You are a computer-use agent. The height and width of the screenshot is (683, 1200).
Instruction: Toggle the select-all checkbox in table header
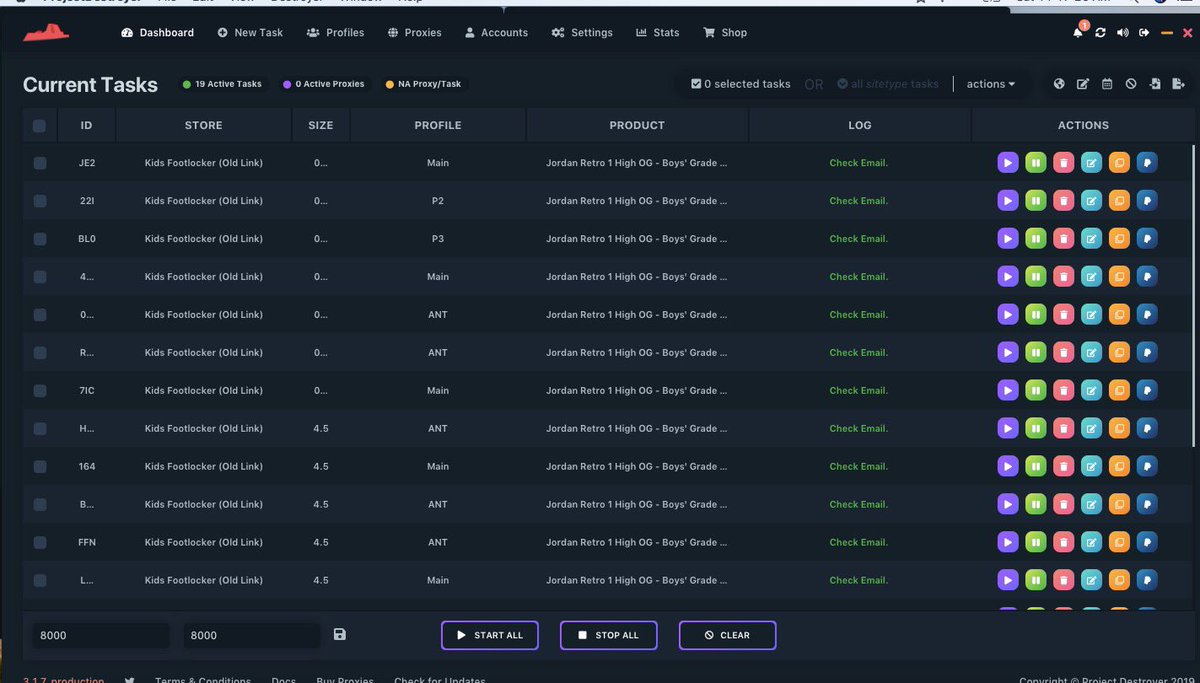39,126
